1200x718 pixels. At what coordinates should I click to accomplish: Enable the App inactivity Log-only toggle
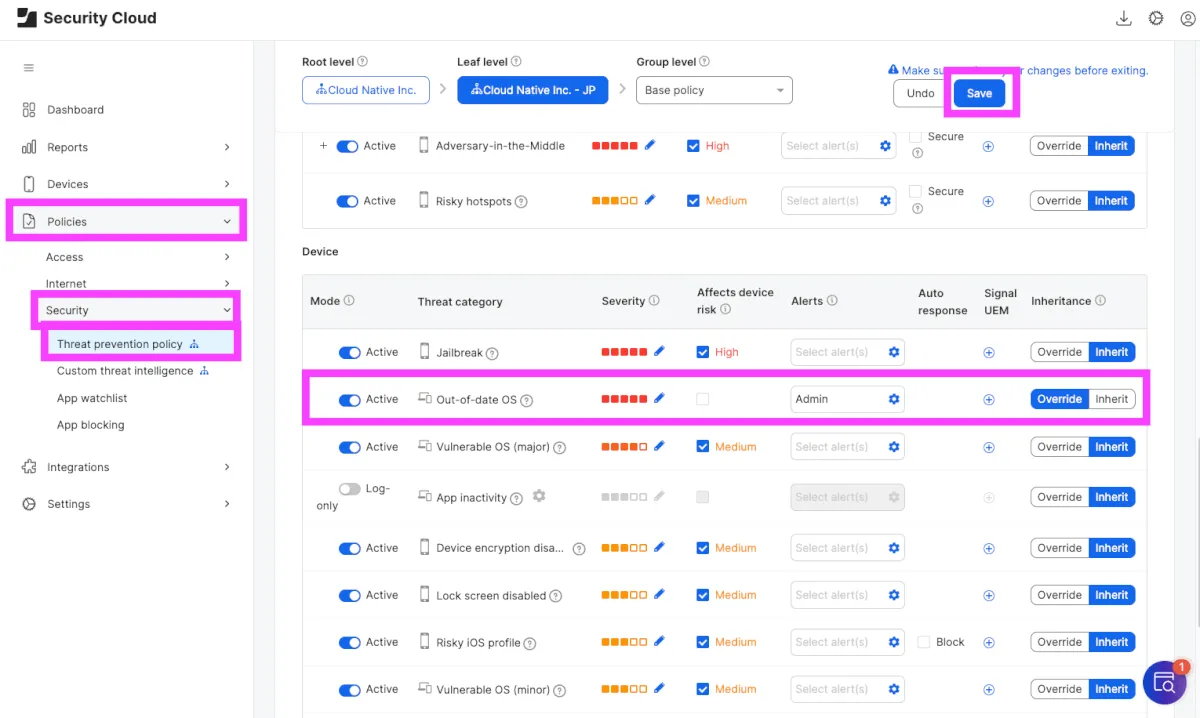[x=349, y=490]
